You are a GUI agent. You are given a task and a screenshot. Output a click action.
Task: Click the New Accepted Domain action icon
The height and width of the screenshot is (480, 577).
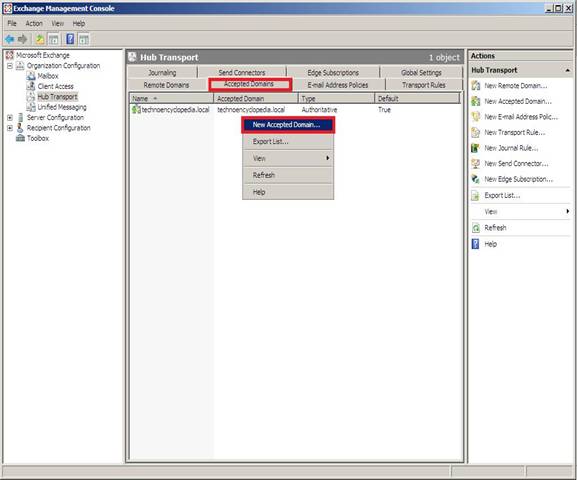click(x=475, y=101)
